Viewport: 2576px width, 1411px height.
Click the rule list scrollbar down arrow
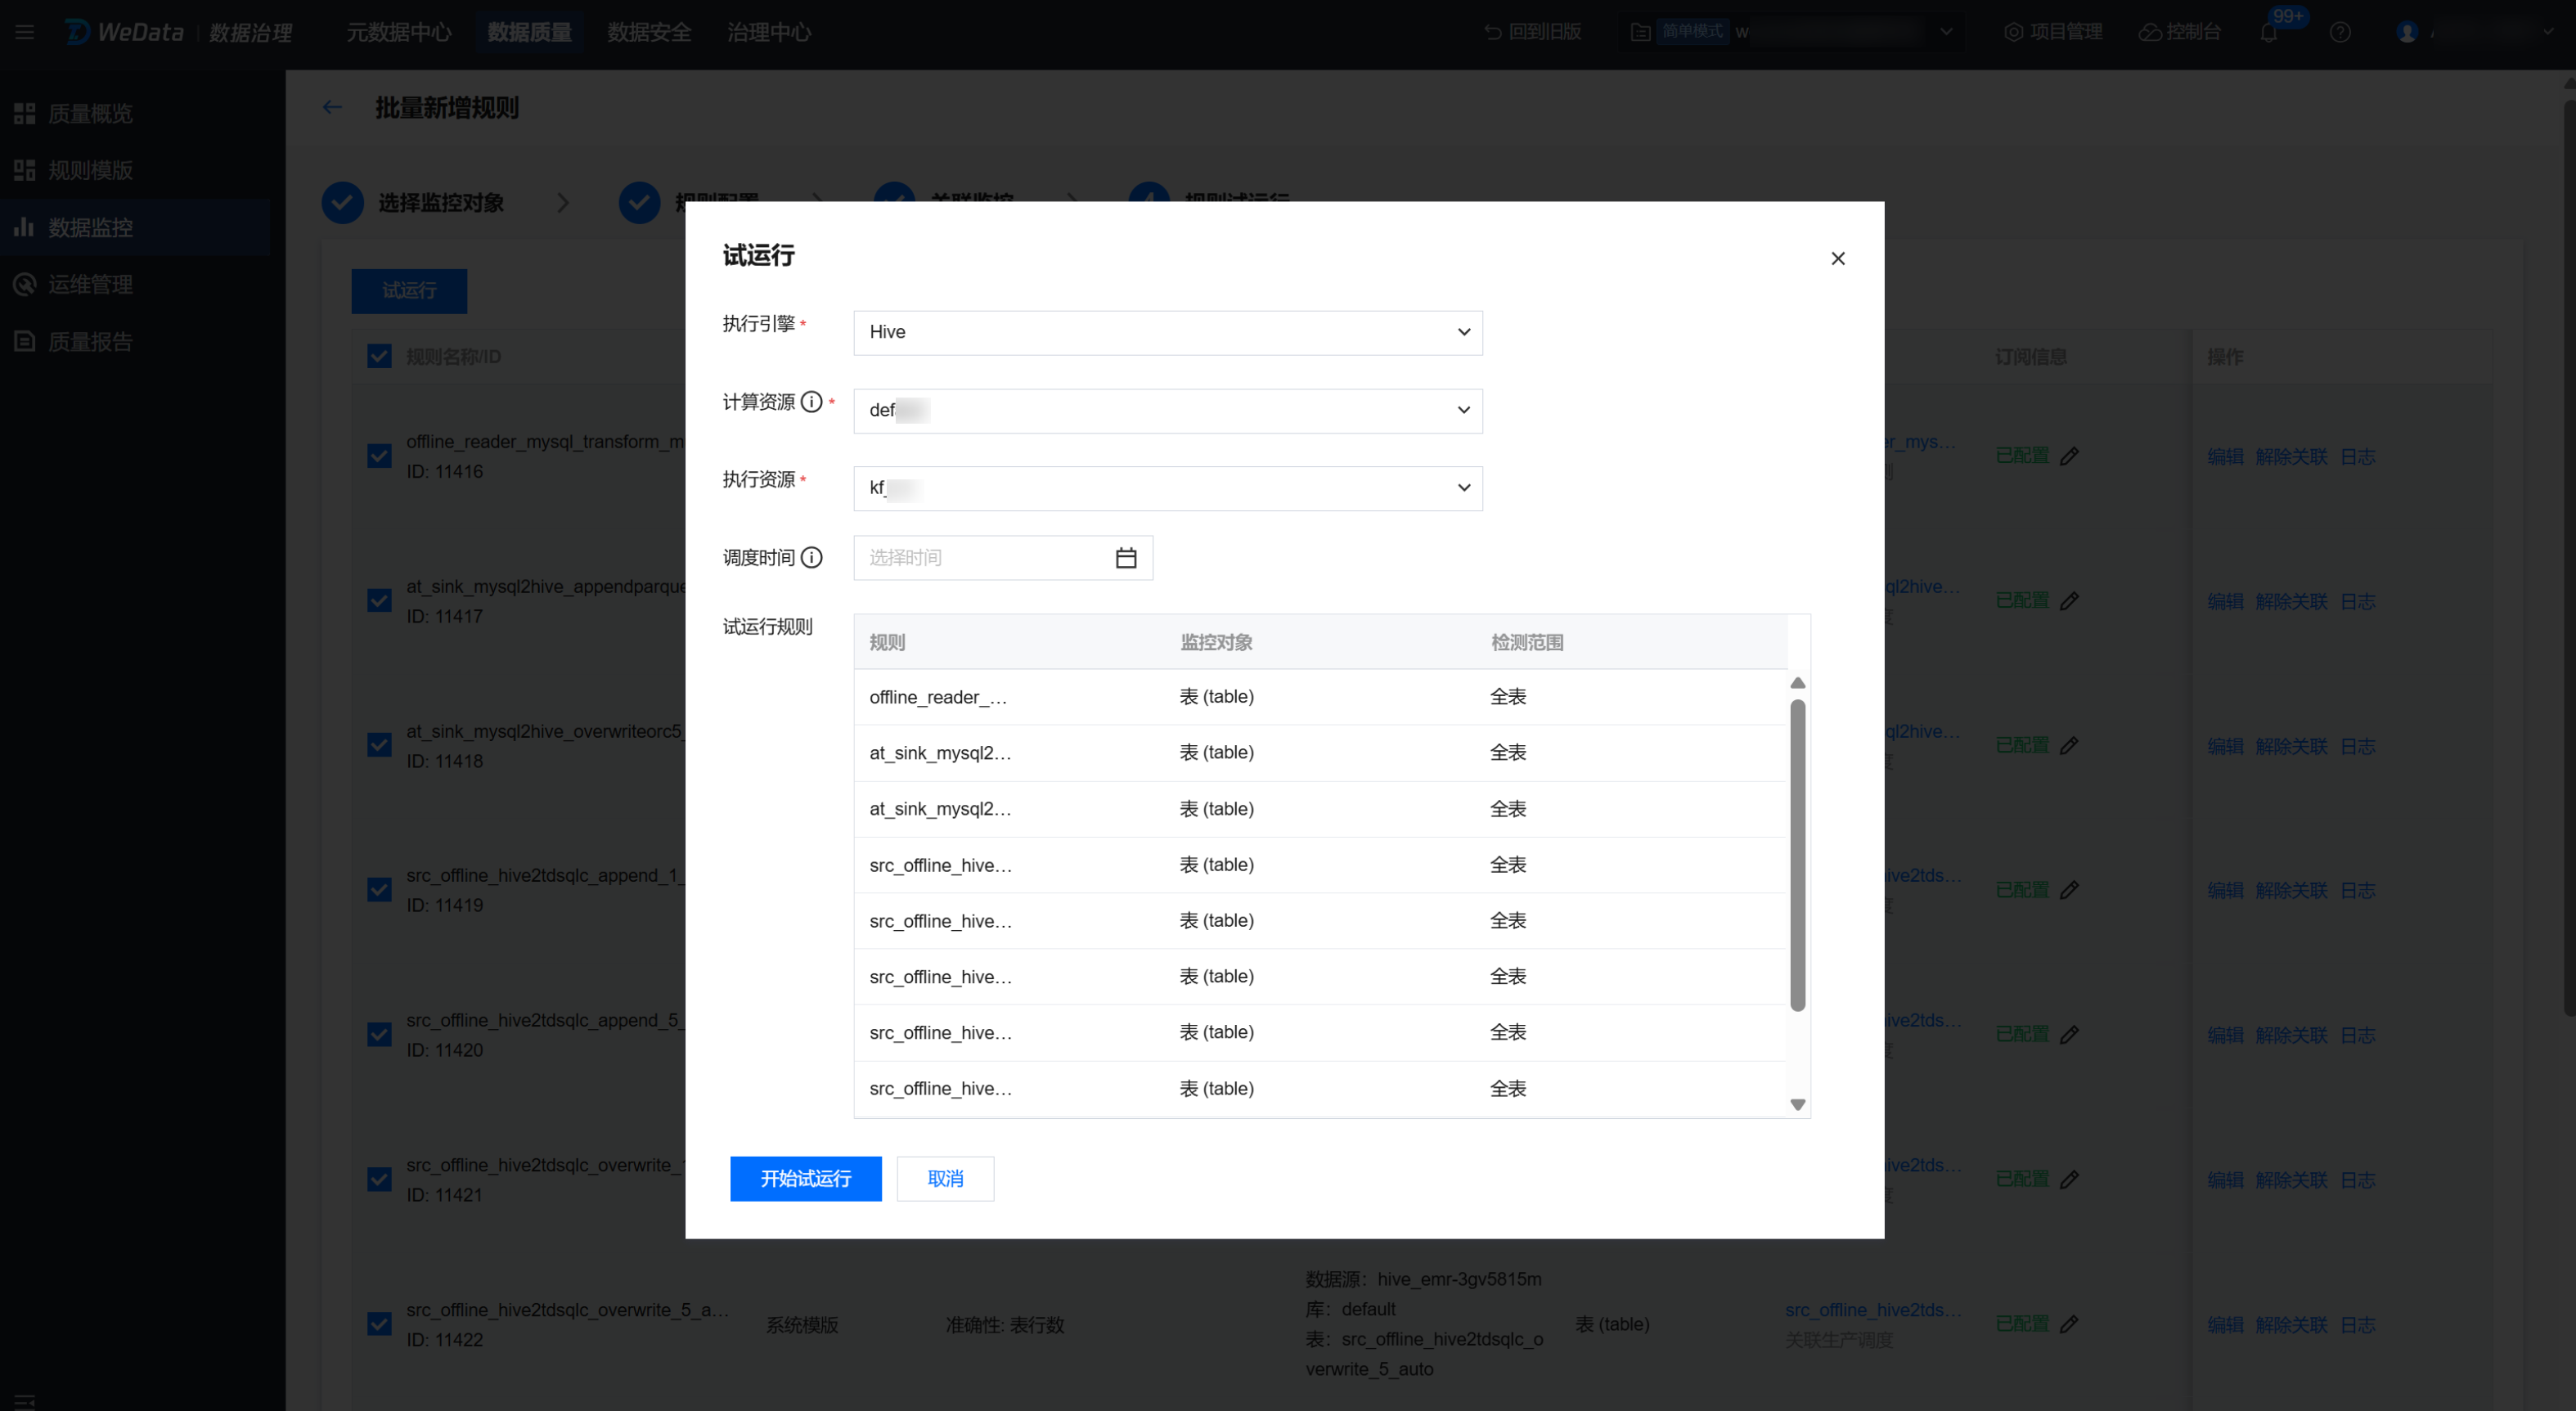click(1797, 1104)
